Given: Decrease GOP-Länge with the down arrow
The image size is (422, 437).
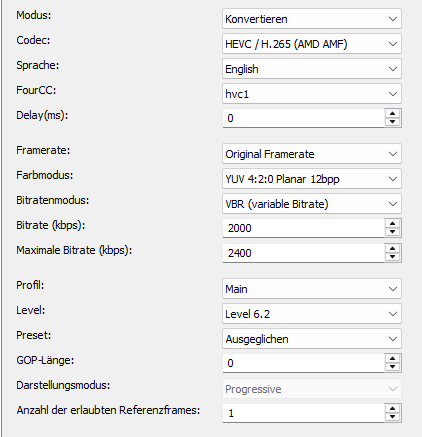Looking at the screenshot, I should [393, 367].
